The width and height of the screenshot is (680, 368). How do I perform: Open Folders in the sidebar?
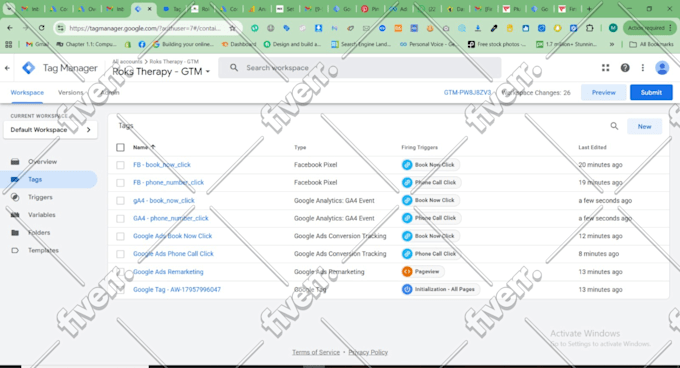coord(39,233)
